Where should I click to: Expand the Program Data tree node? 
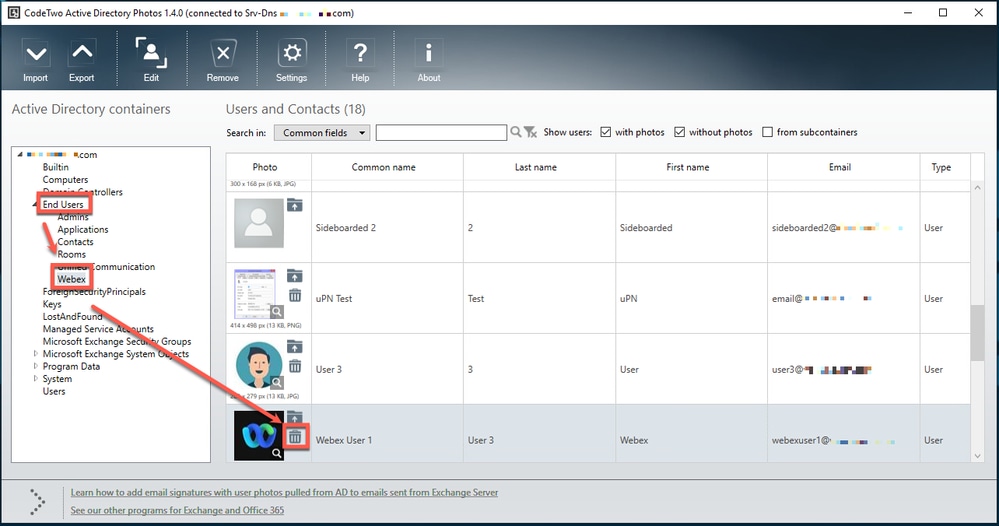point(36,366)
